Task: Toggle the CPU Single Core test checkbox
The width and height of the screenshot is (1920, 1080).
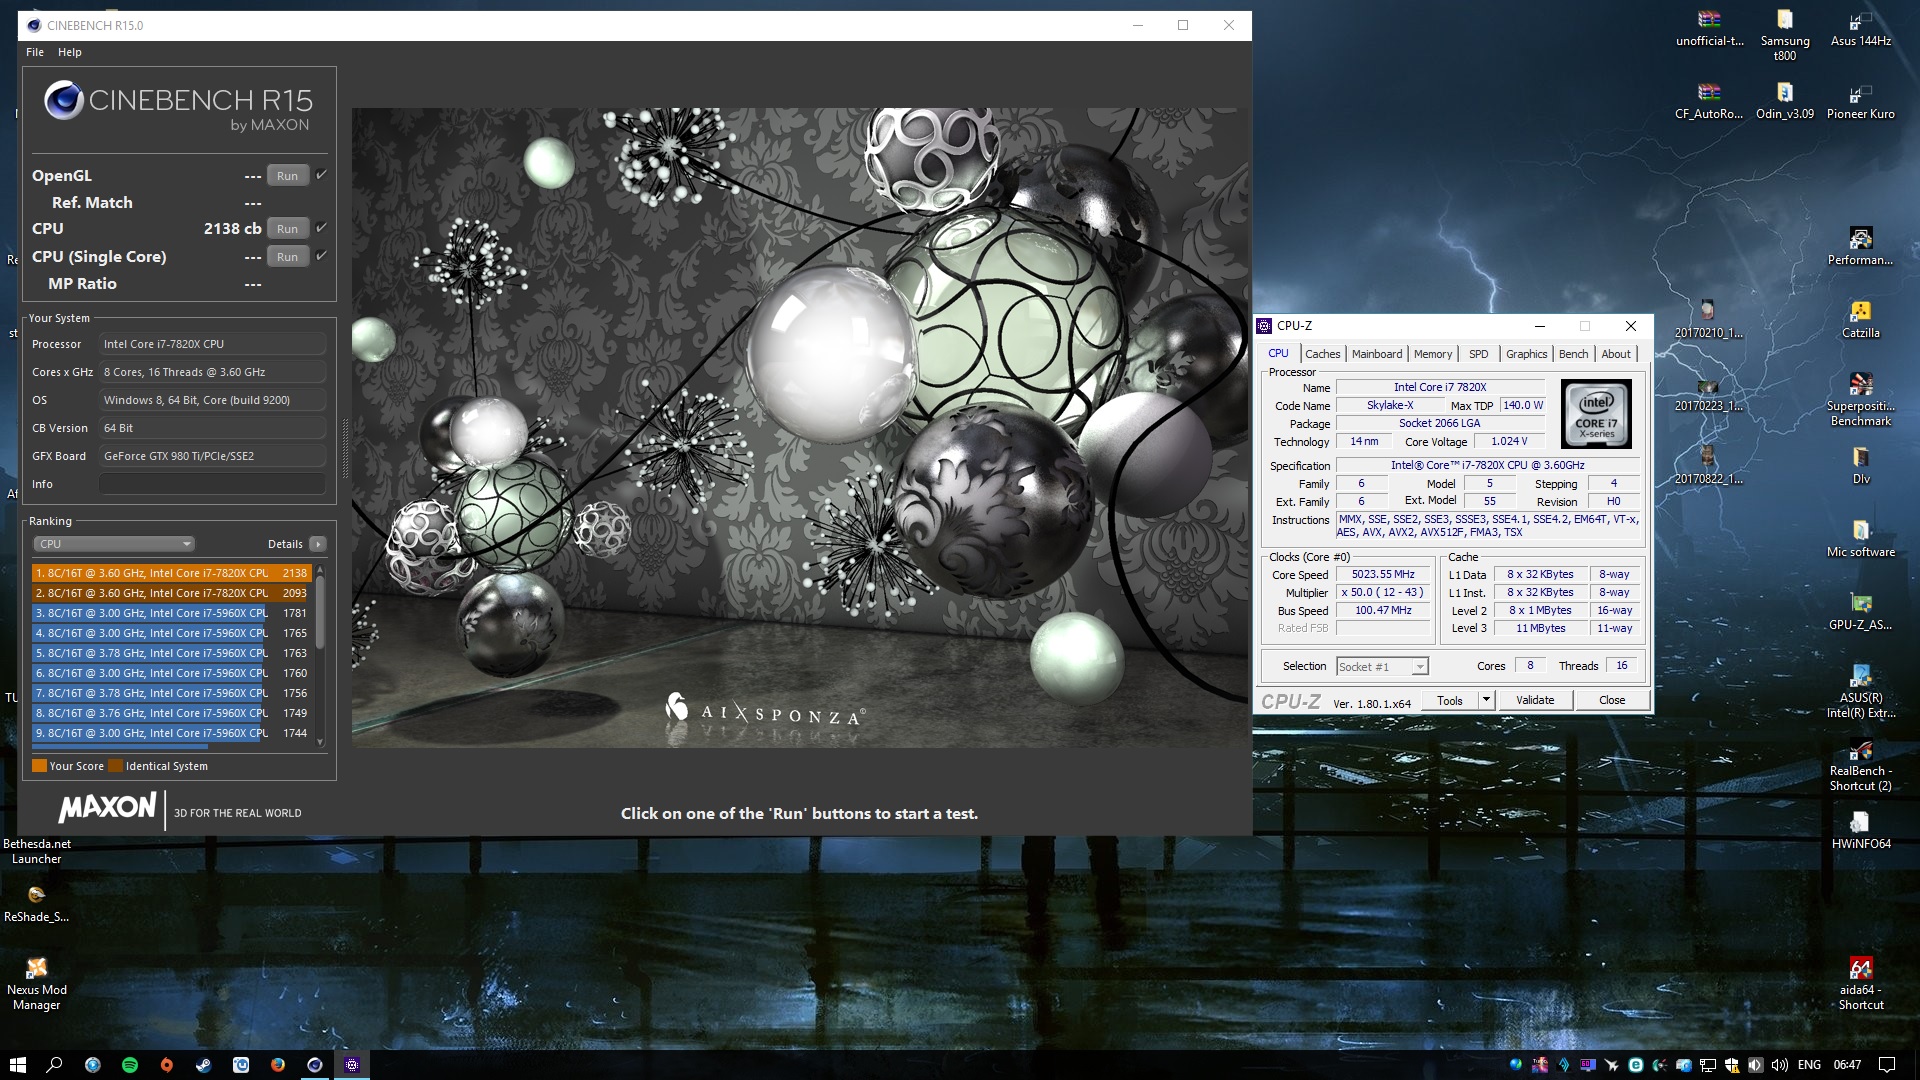Action: (322, 256)
